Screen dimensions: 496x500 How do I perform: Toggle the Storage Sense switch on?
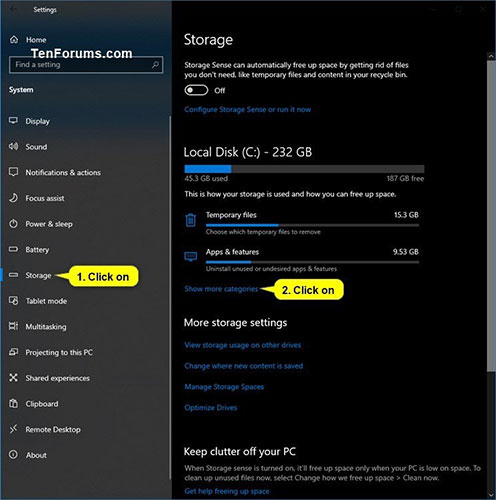pos(196,90)
